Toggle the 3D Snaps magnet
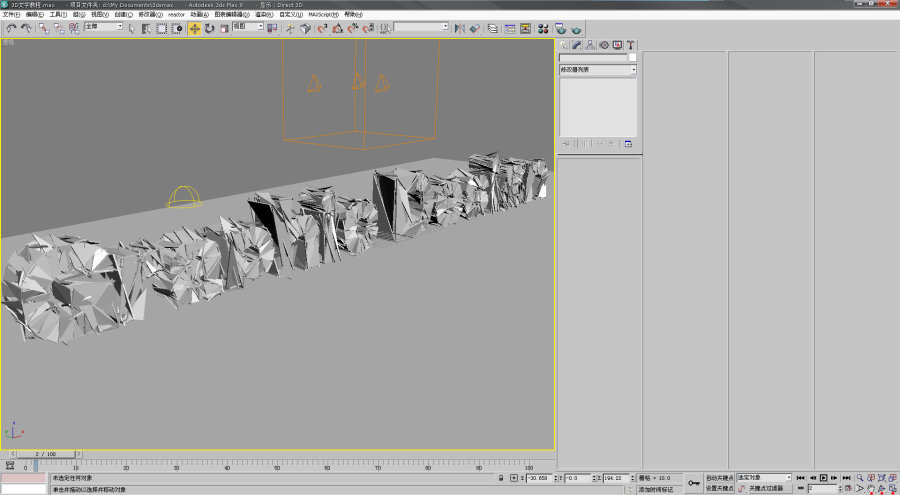 [x=322, y=28]
